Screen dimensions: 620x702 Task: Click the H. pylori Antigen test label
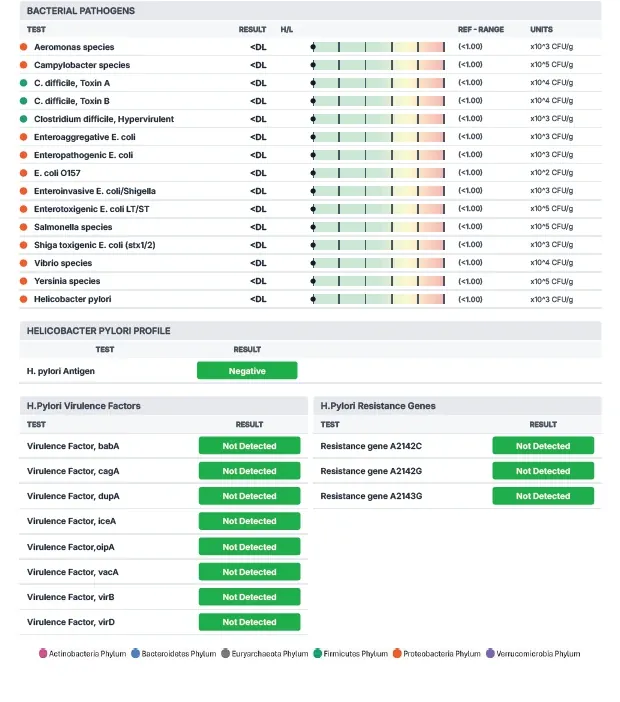[60, 371]
